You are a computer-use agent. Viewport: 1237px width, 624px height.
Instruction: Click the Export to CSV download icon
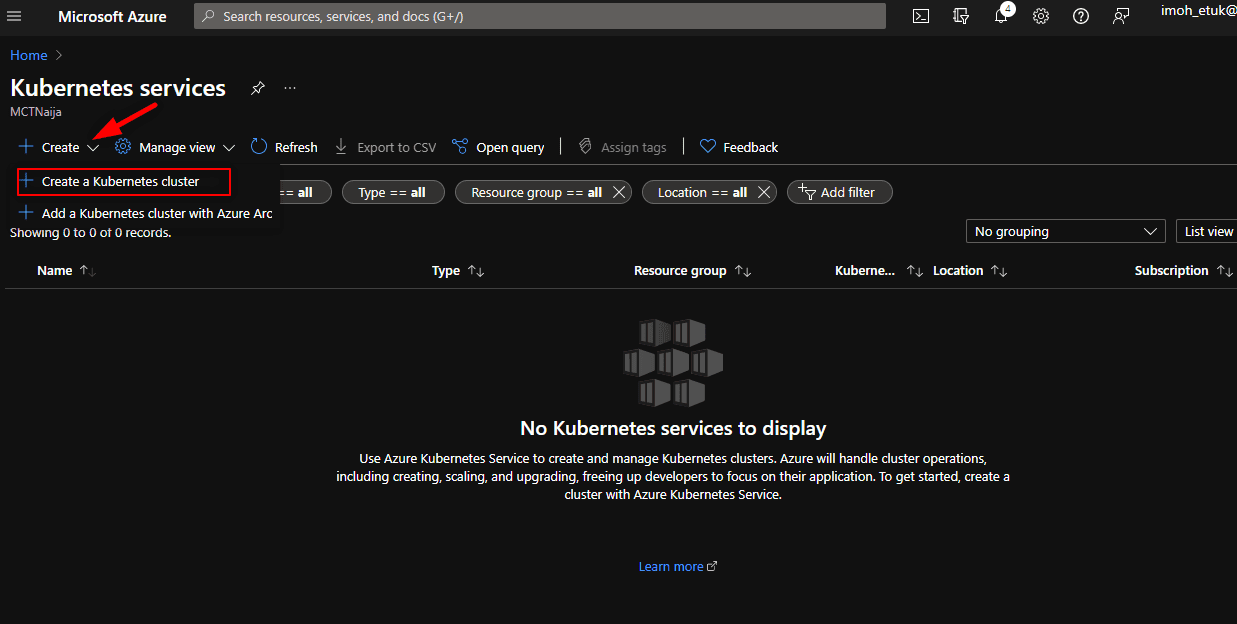tap(341, 147)
